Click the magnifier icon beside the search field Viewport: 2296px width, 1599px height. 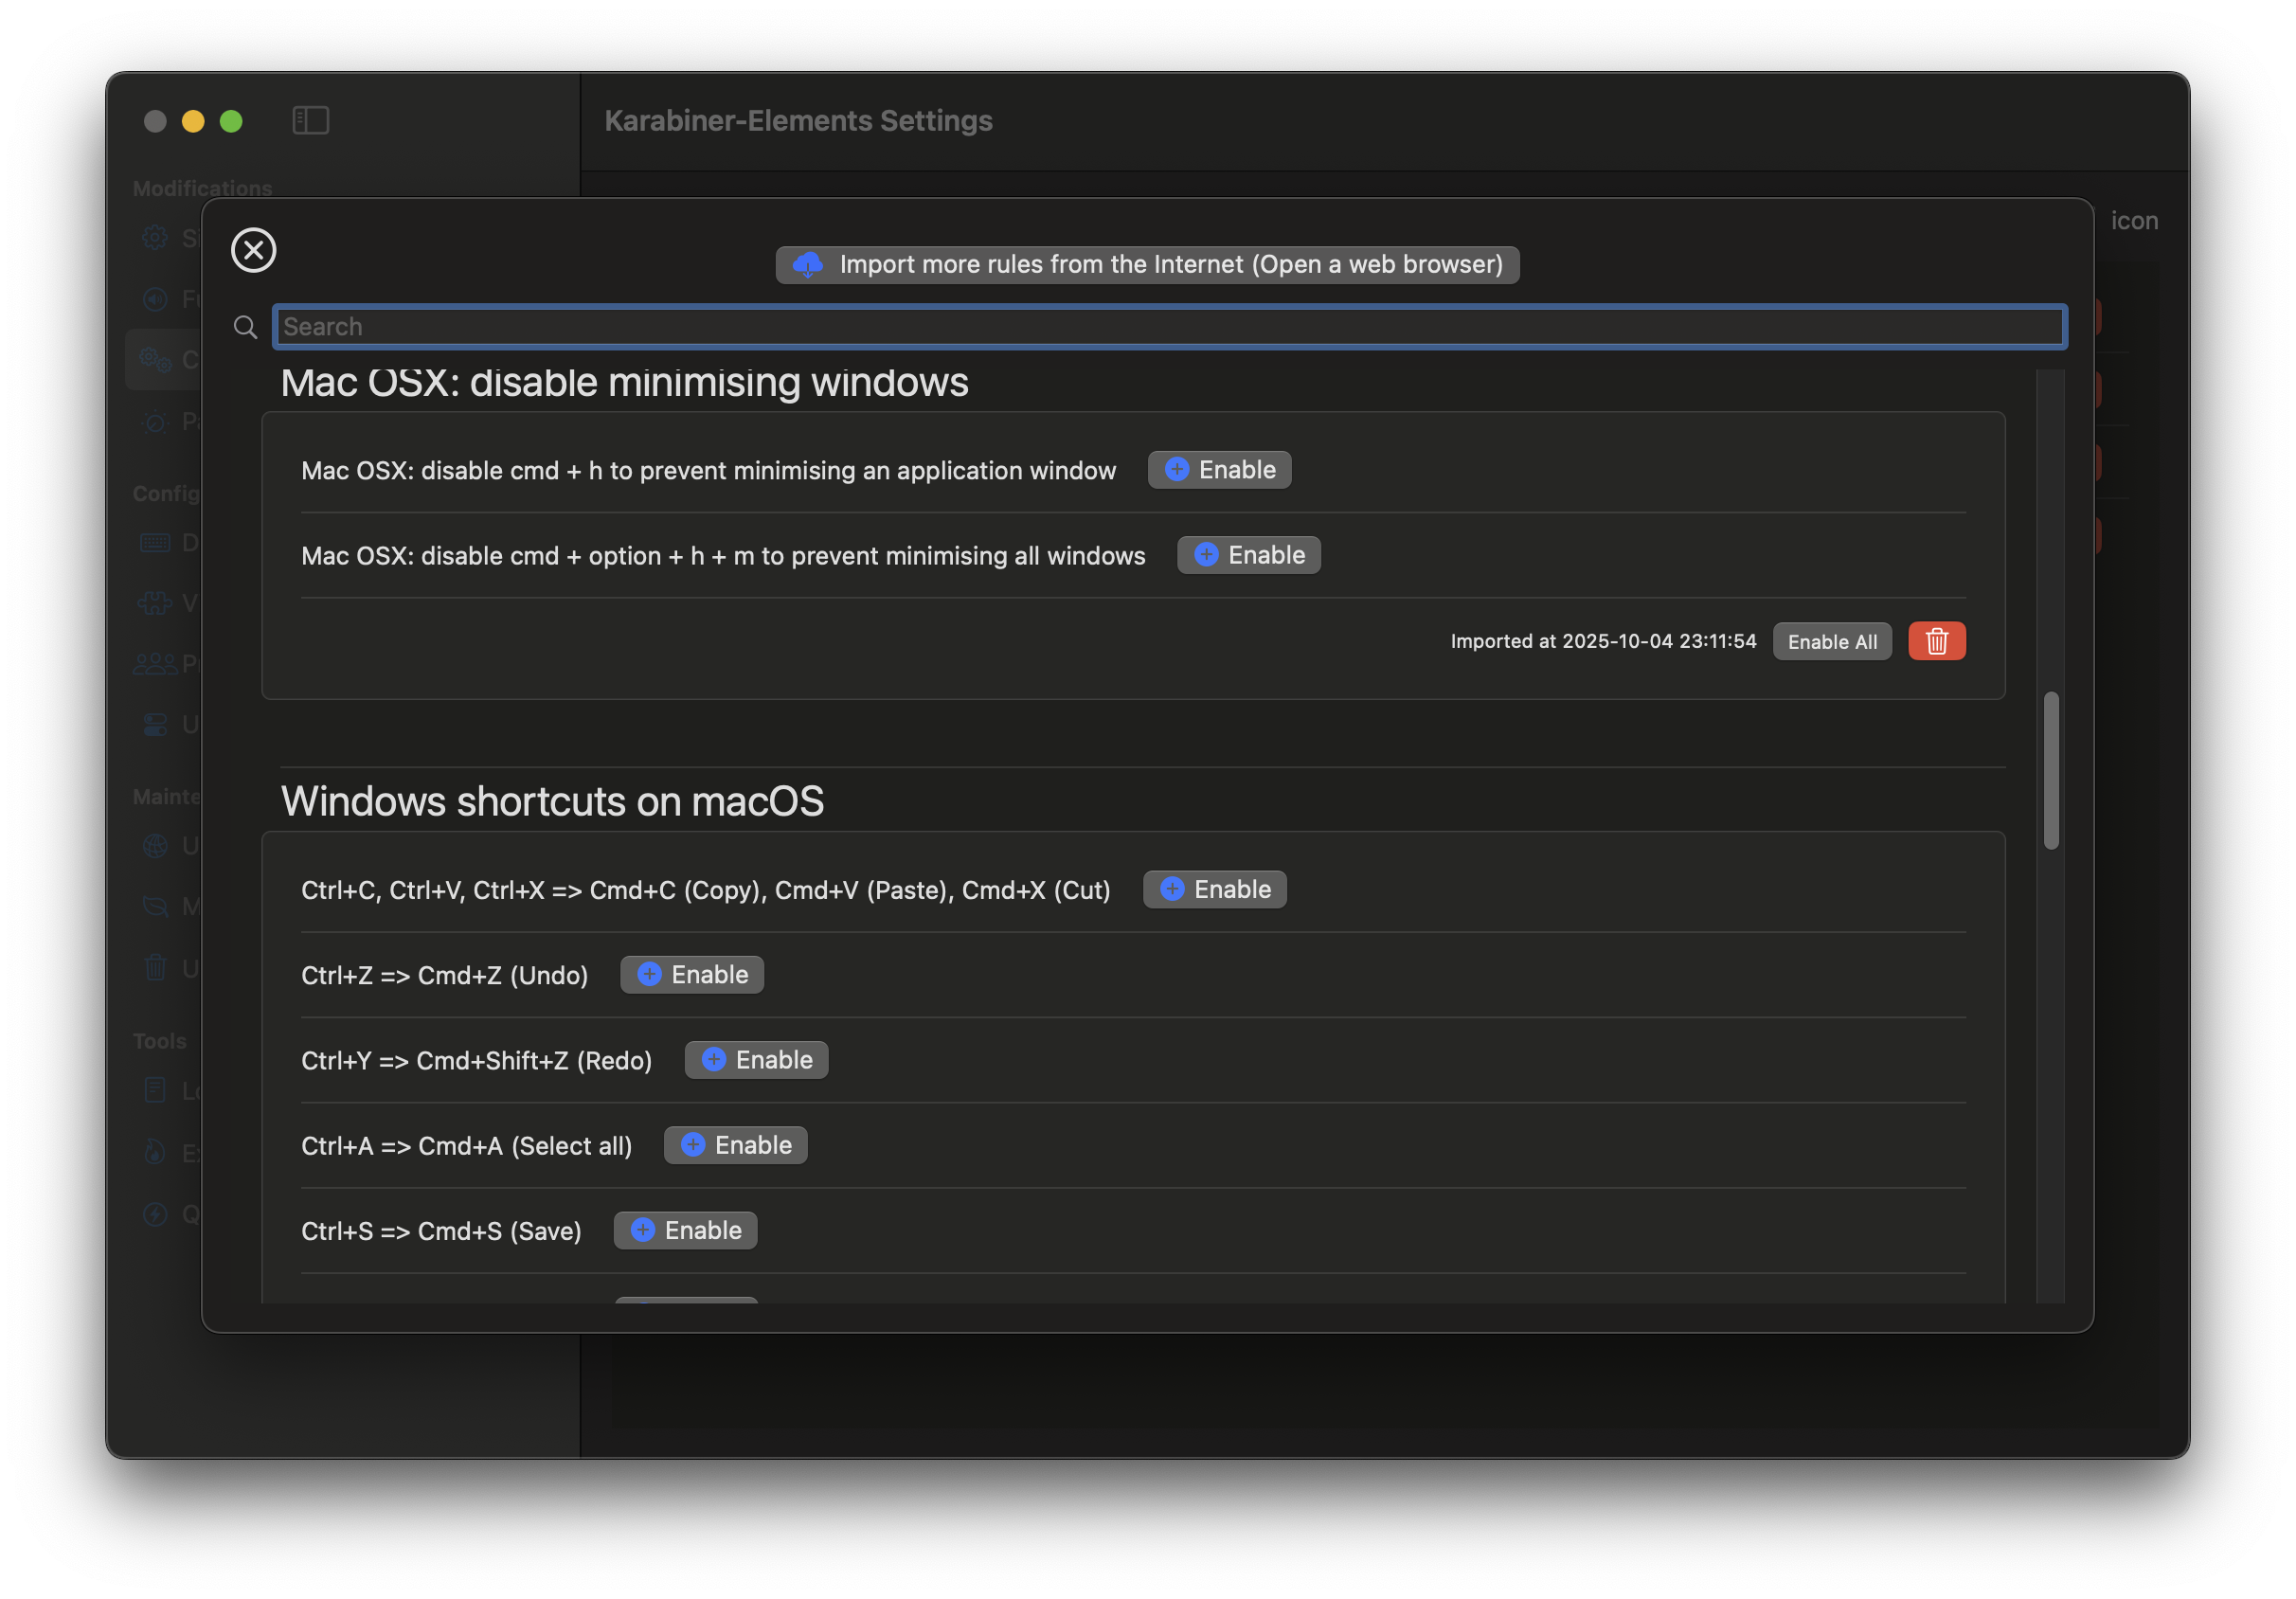(x=245, y=326)
